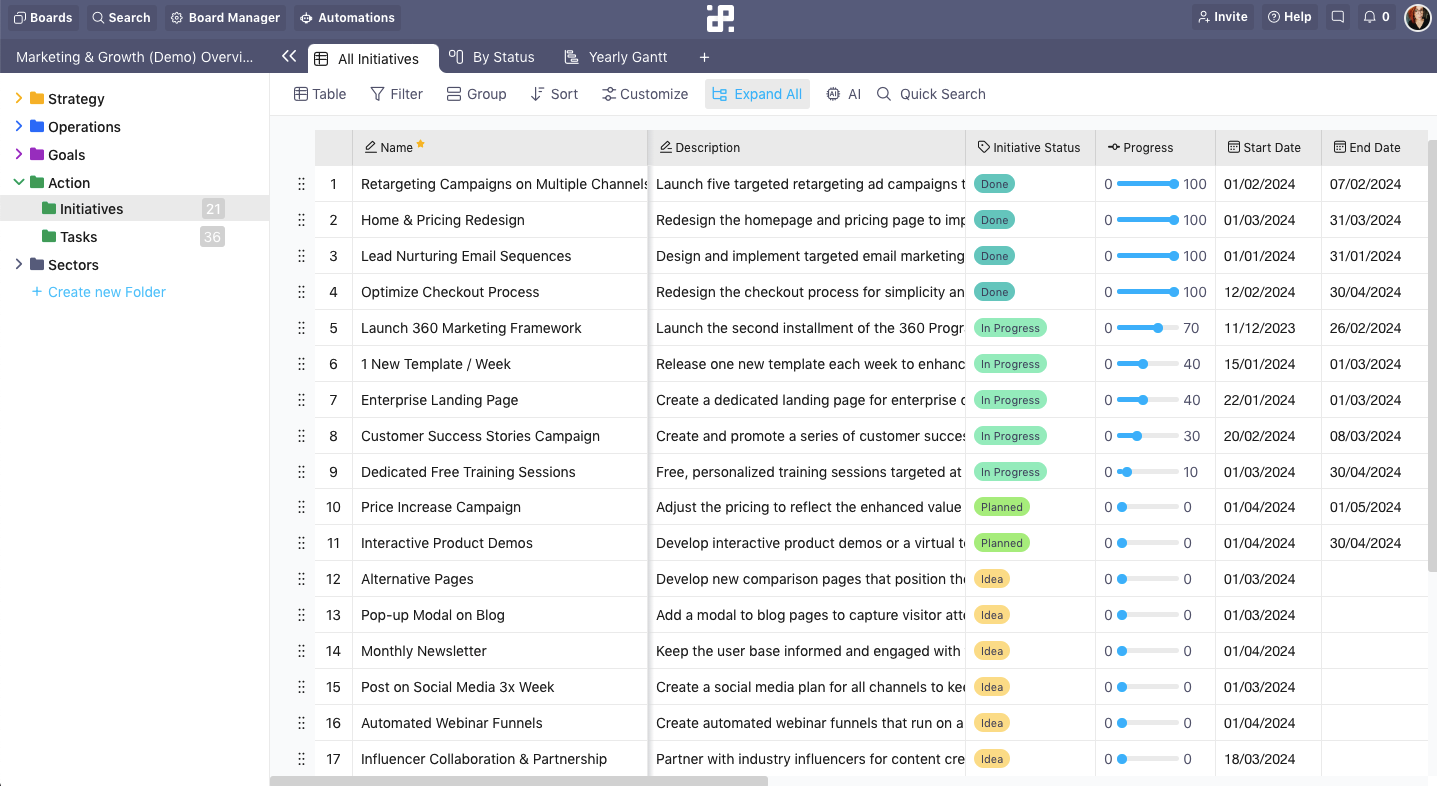
Task: Open Quick Search in the board toolbar
Action: coord(930,93)
